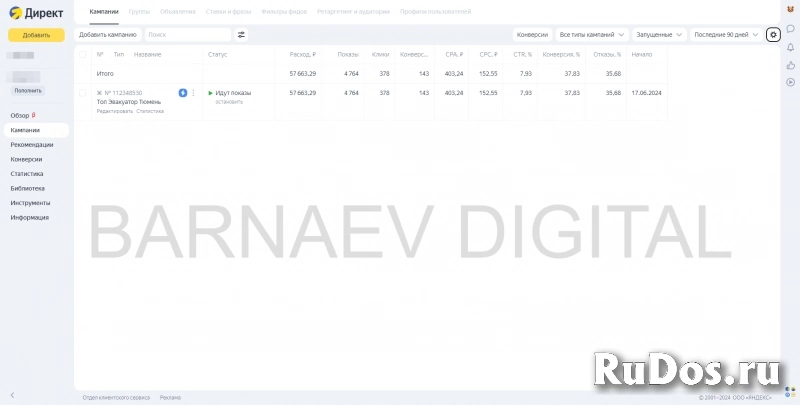Sort by CTR, % column header
This screenshot has width=800, height=405.
[523, 55]
